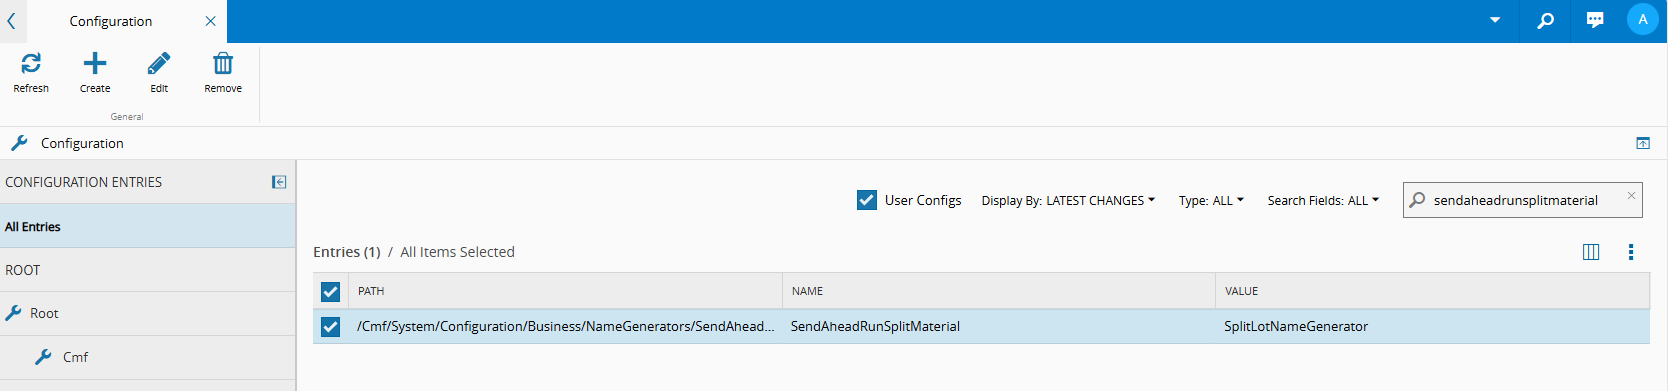This screenshot has height=391, width=1668.
Task: Open the Configuration tab
Action: 111,21
